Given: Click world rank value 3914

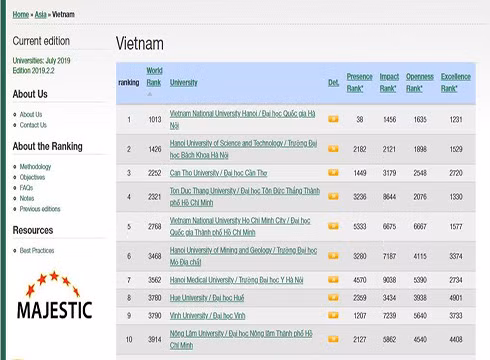Looking at the screenshot, I should click(155, 339).
